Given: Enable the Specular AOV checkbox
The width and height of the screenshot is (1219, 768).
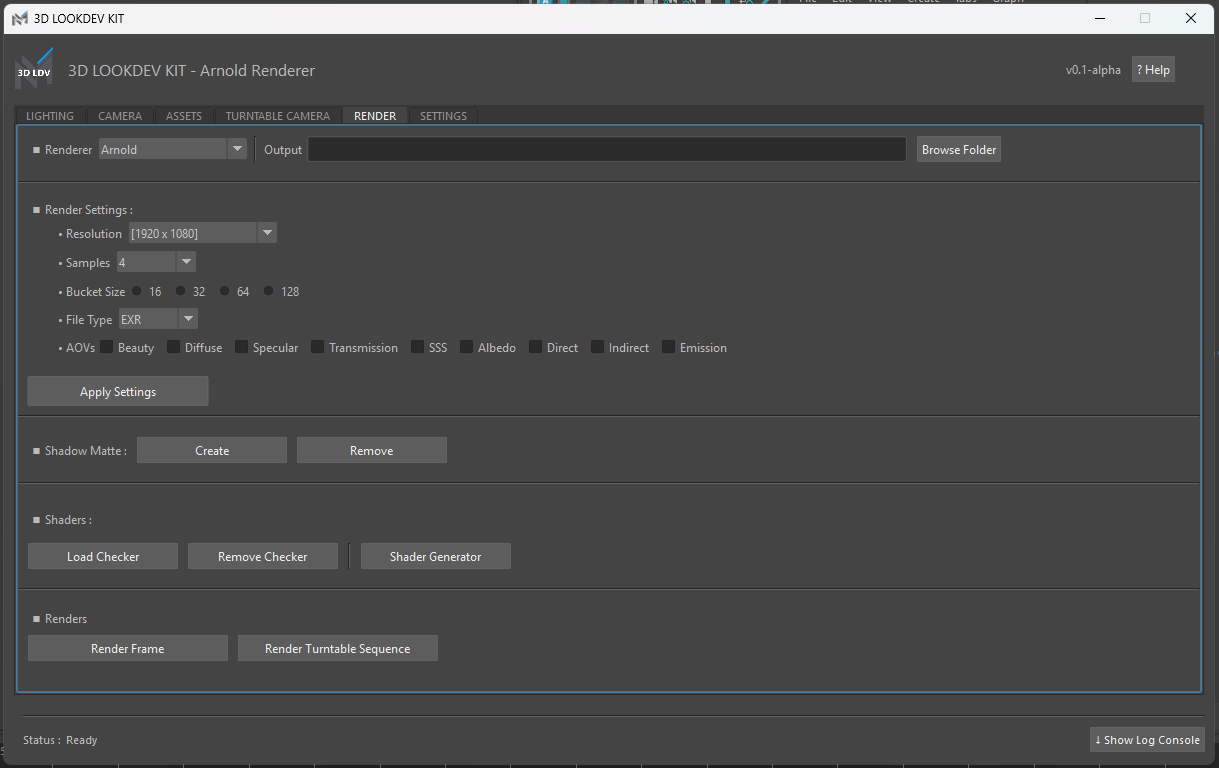Looking at the screenshot, I should pyautogui.click(x=241, y=347).
